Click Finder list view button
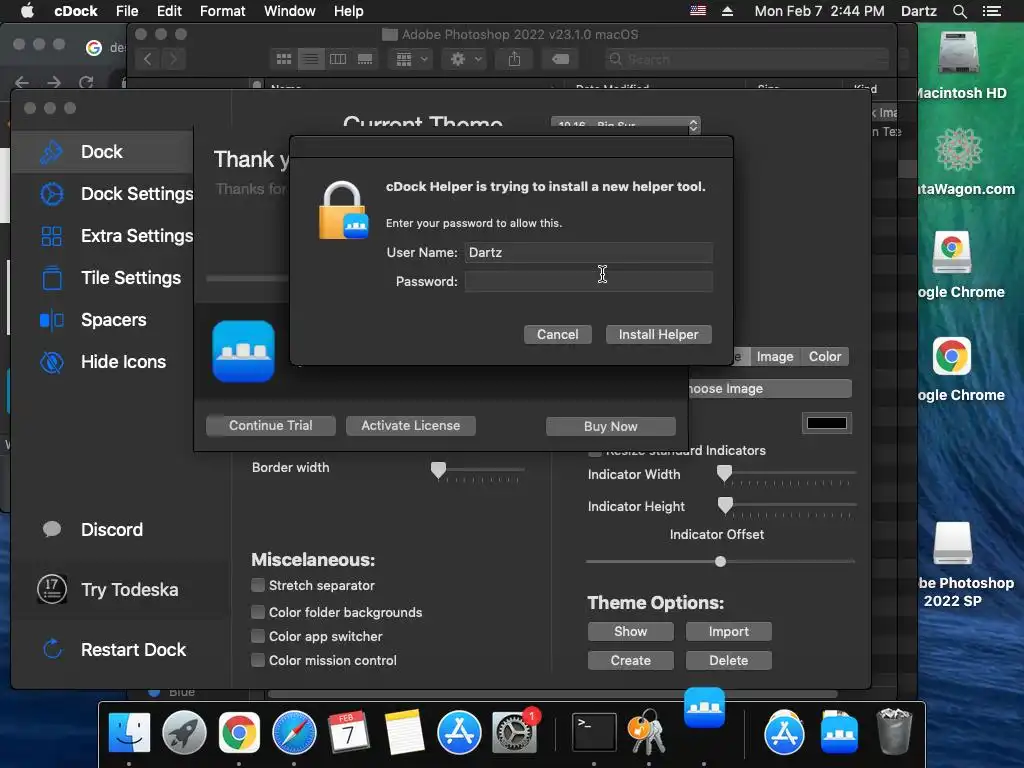This screenshot has width=1024, height=768. (x=311, y=59)
